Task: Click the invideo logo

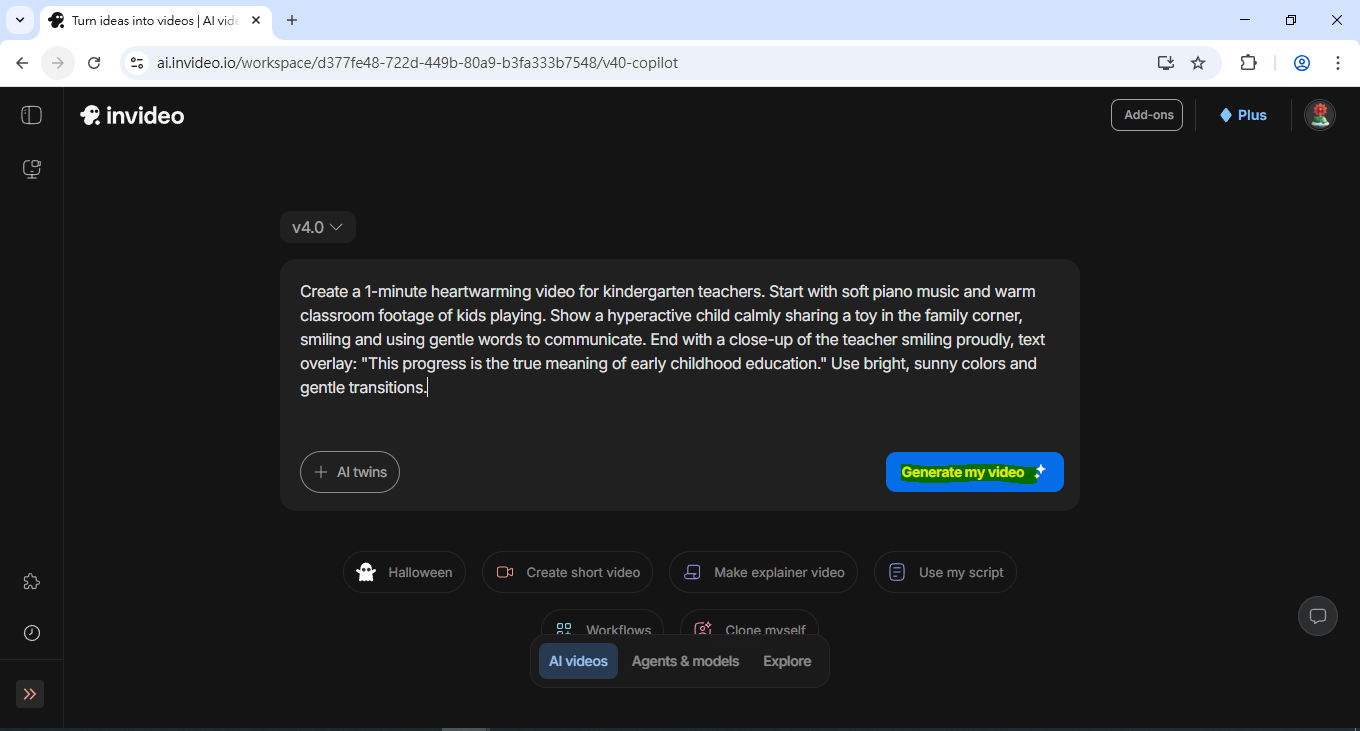Action: pyautogui.click(x=132, y=115)
